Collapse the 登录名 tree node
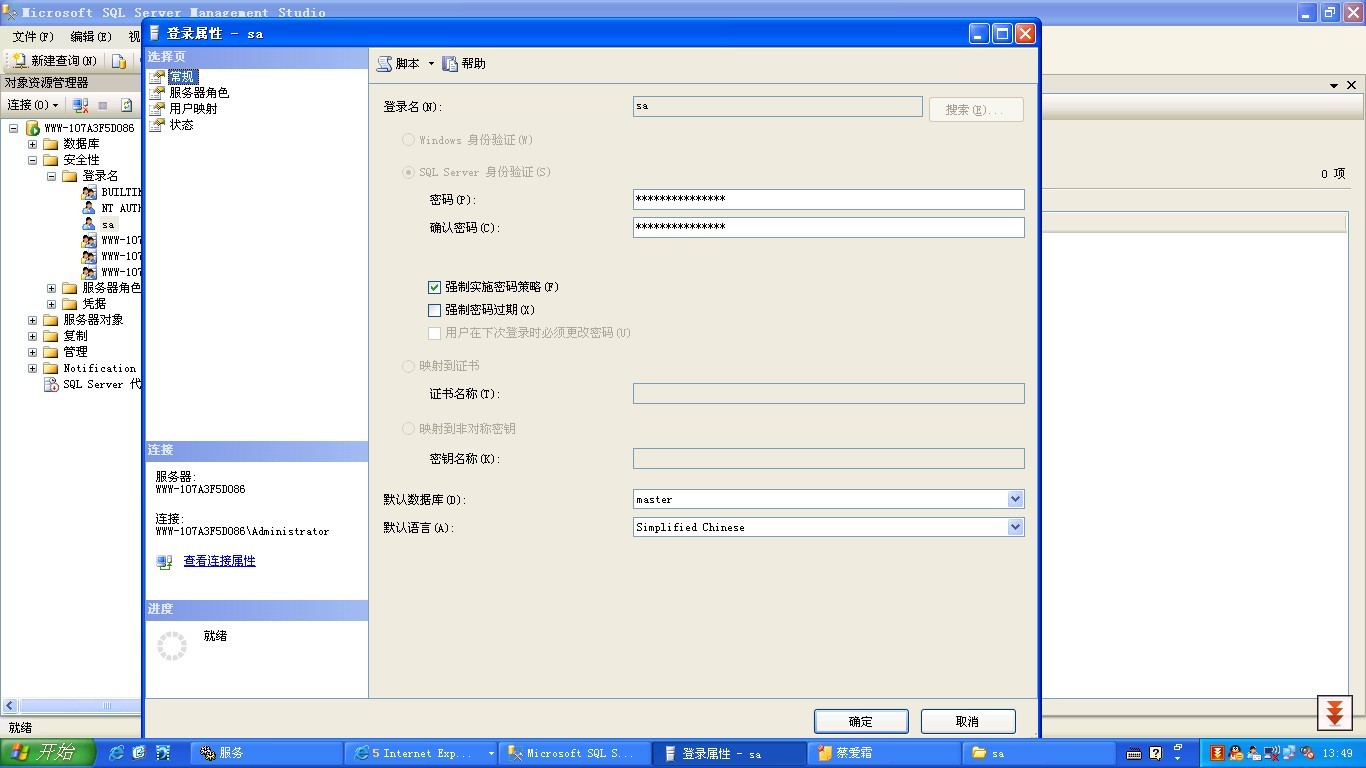The image size is (1366, 768). (52, 176)
